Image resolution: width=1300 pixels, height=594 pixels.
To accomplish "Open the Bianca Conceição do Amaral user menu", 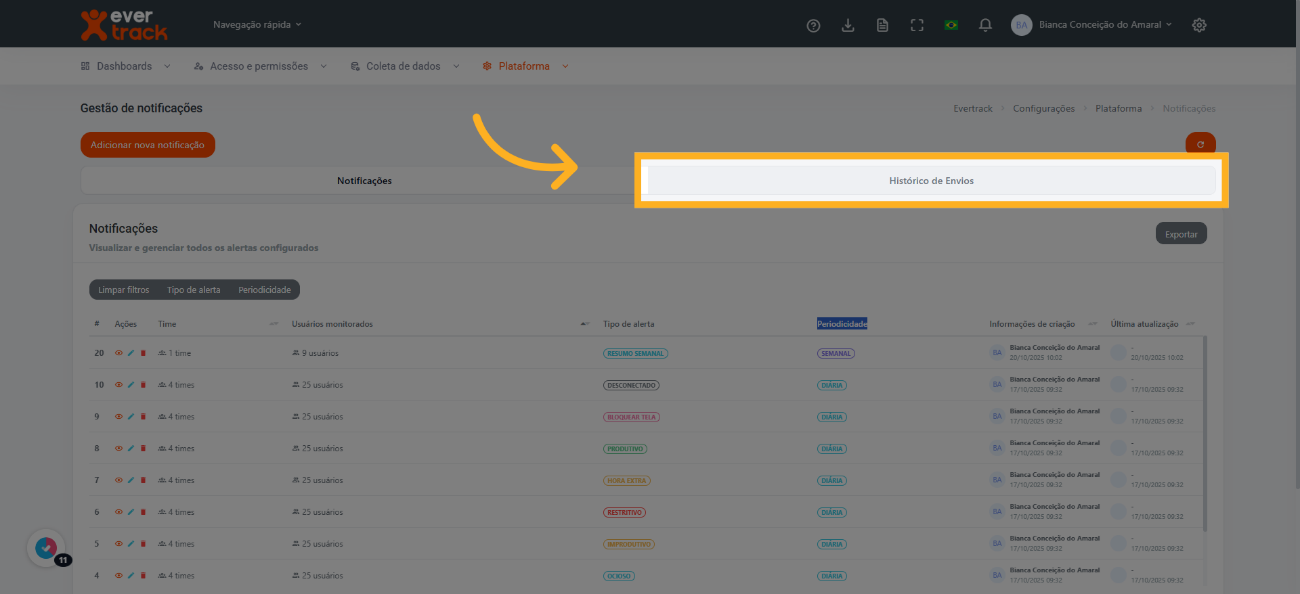I will (1093, 25).
